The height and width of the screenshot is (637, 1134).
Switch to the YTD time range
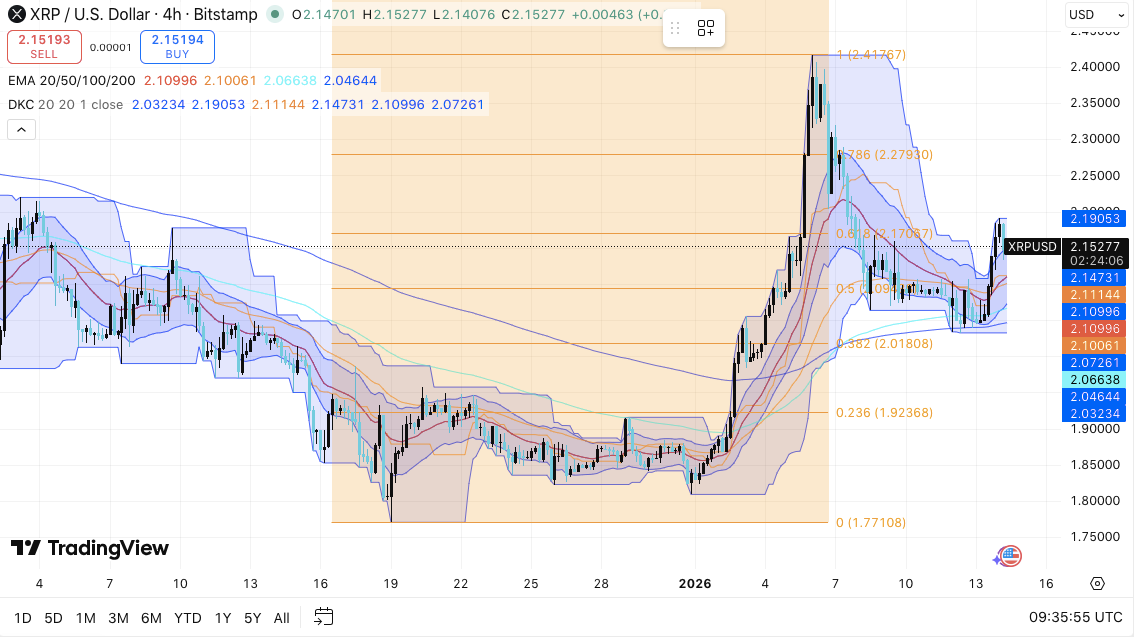[x=187, y=618]
